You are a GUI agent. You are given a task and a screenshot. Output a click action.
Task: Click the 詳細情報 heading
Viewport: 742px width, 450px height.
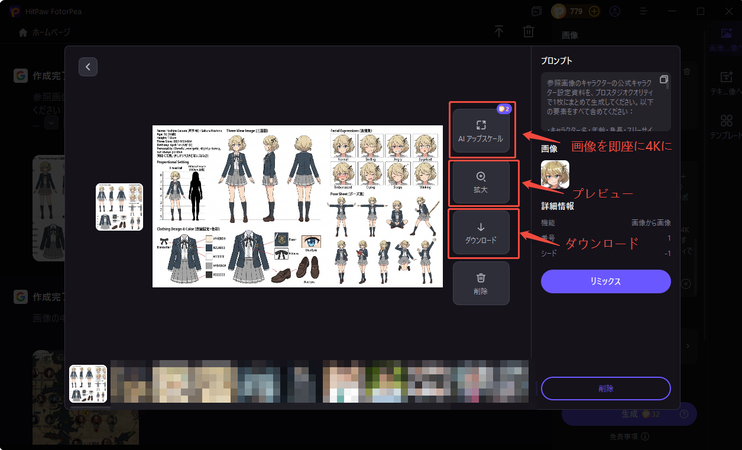[x=557, y=206]
